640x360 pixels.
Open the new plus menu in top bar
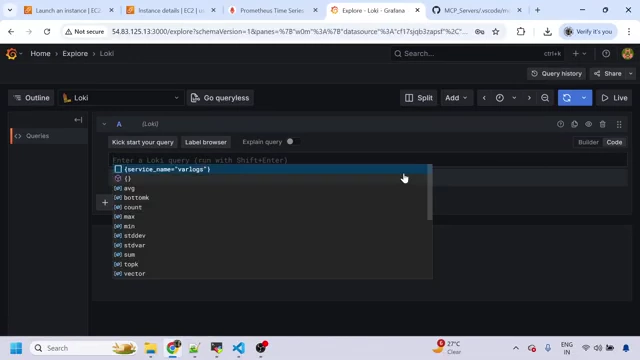[579, 53]
